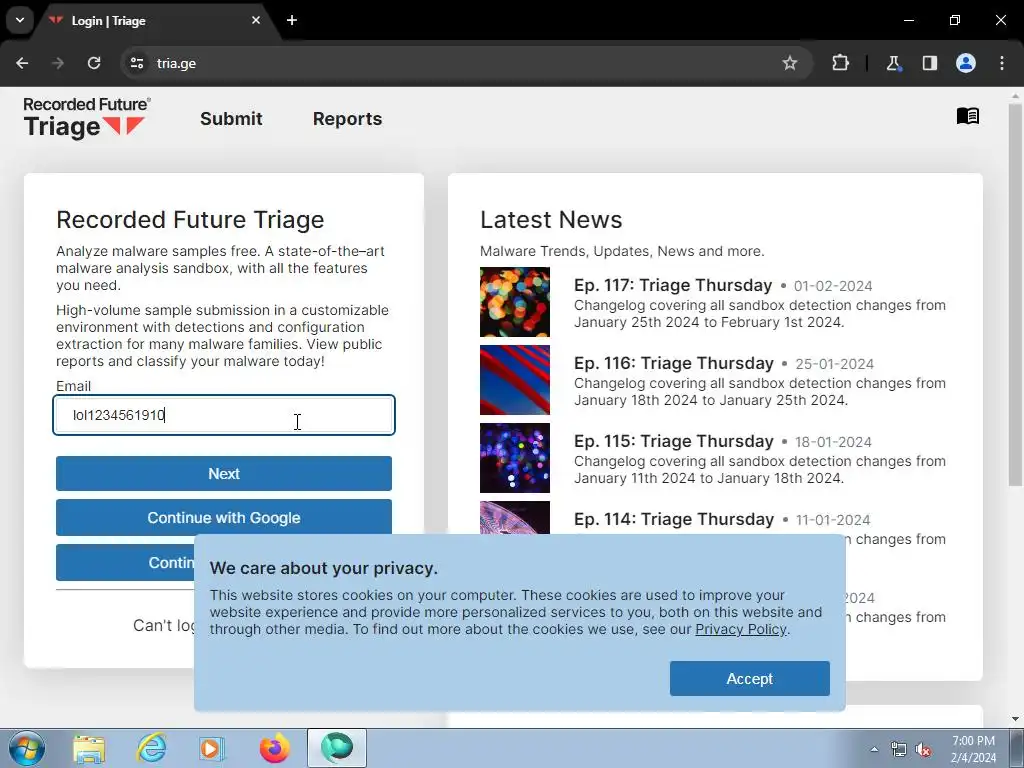Open the Reports page

[347, 119]
